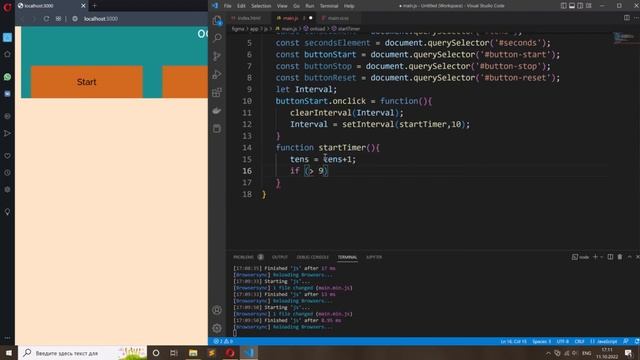
Task: Split the terminal pane
Action: 610,257
